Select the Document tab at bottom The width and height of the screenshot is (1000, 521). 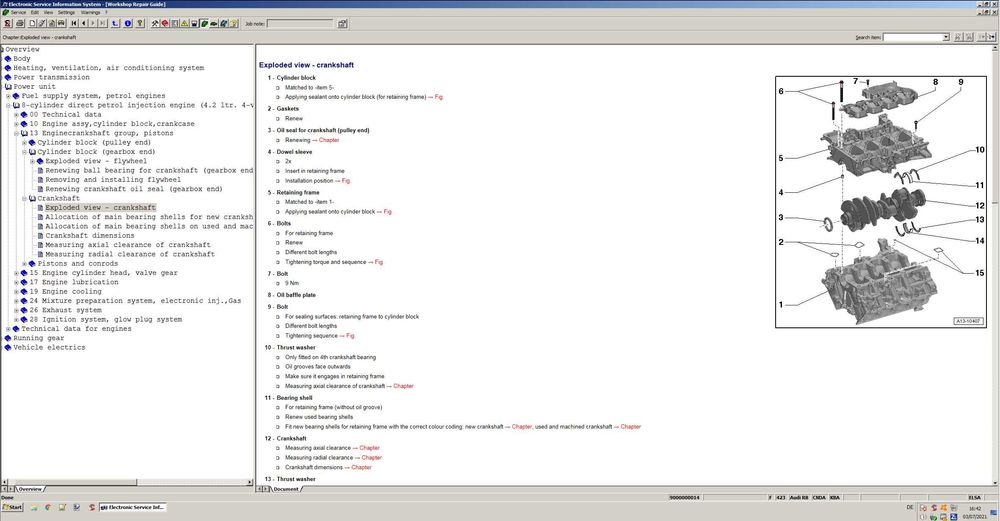tap(286, 489)
